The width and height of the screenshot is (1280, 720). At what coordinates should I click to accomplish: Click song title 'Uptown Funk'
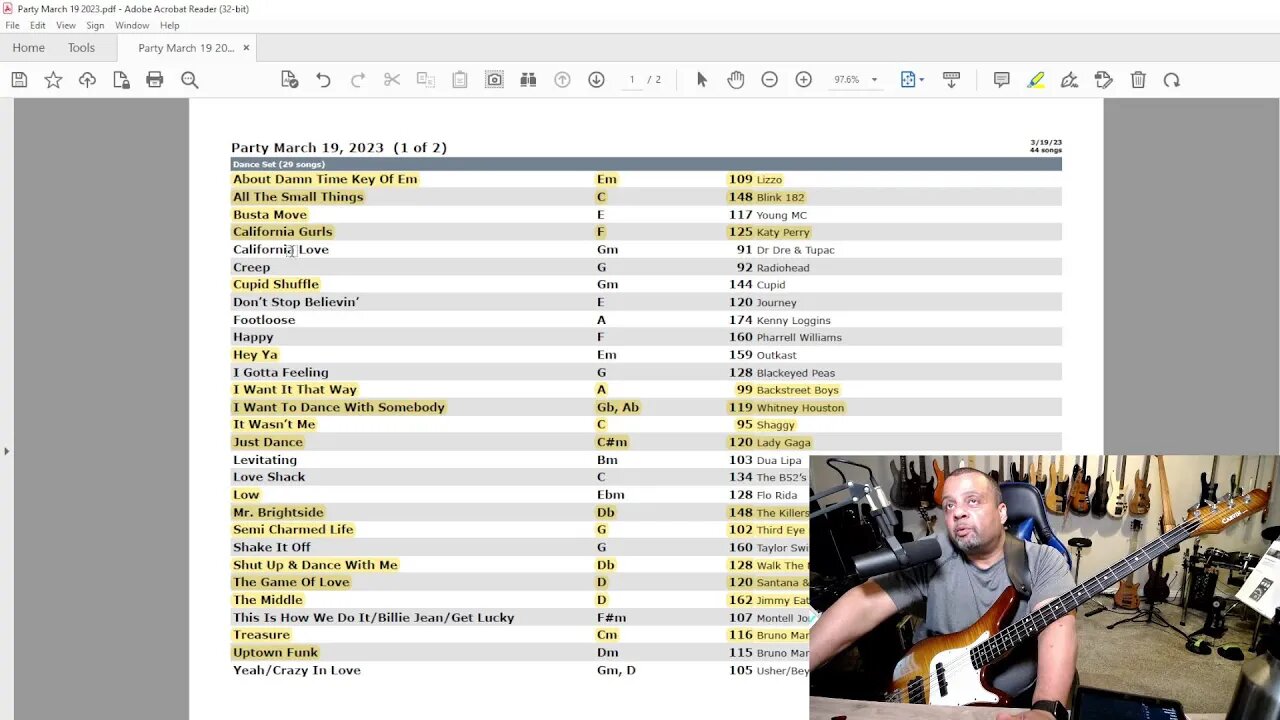coord(275,652)
